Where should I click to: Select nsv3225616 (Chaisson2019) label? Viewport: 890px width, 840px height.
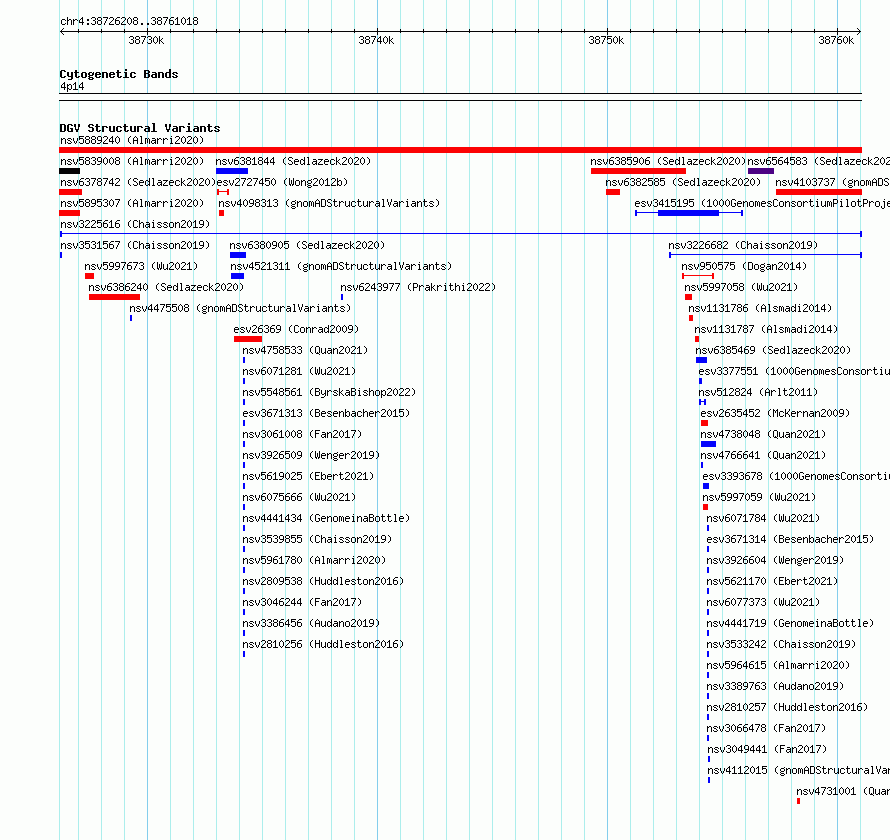[135, 224]
